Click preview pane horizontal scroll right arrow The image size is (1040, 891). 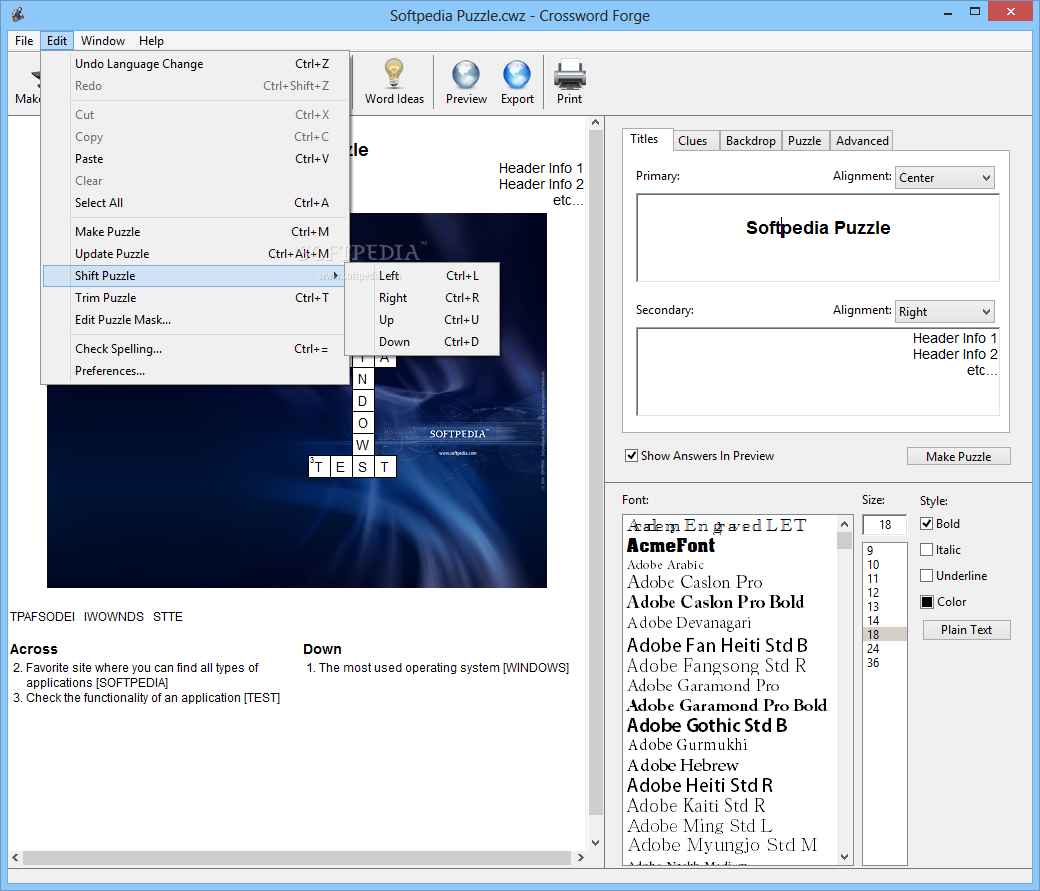tap(580, 857)
